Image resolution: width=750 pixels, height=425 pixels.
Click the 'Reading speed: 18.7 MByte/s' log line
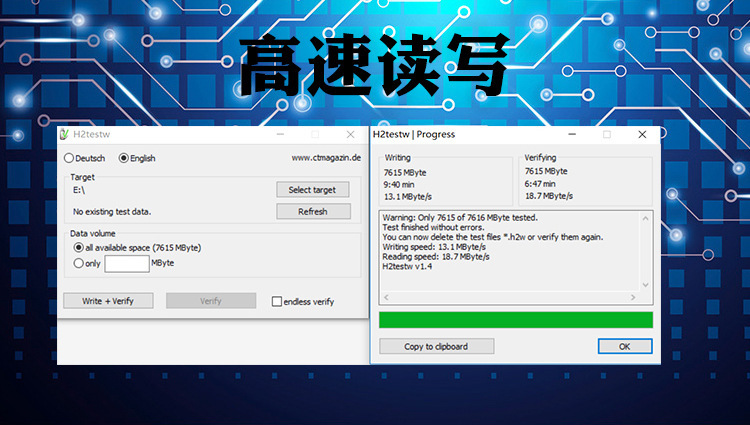pyautogui.click(x=436, y=257)
